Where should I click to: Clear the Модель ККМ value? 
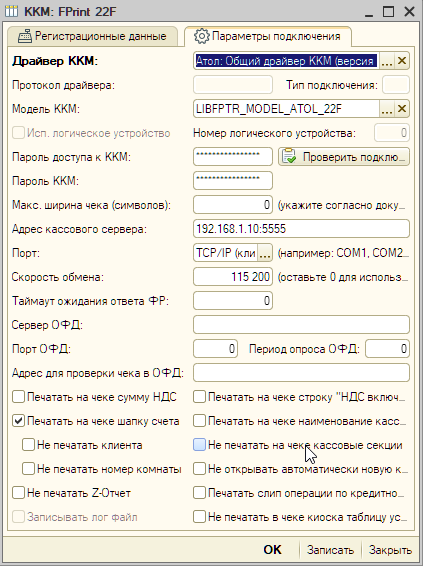(402, 109)
